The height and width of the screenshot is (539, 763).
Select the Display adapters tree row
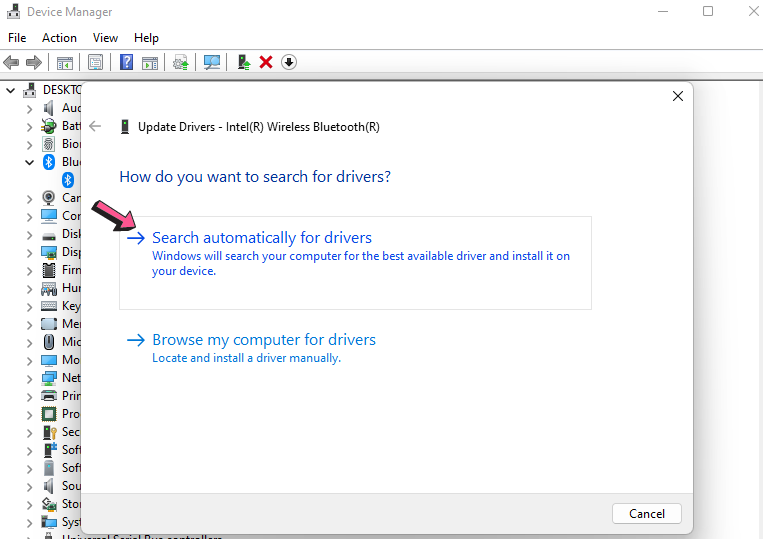tap(61, 252)
